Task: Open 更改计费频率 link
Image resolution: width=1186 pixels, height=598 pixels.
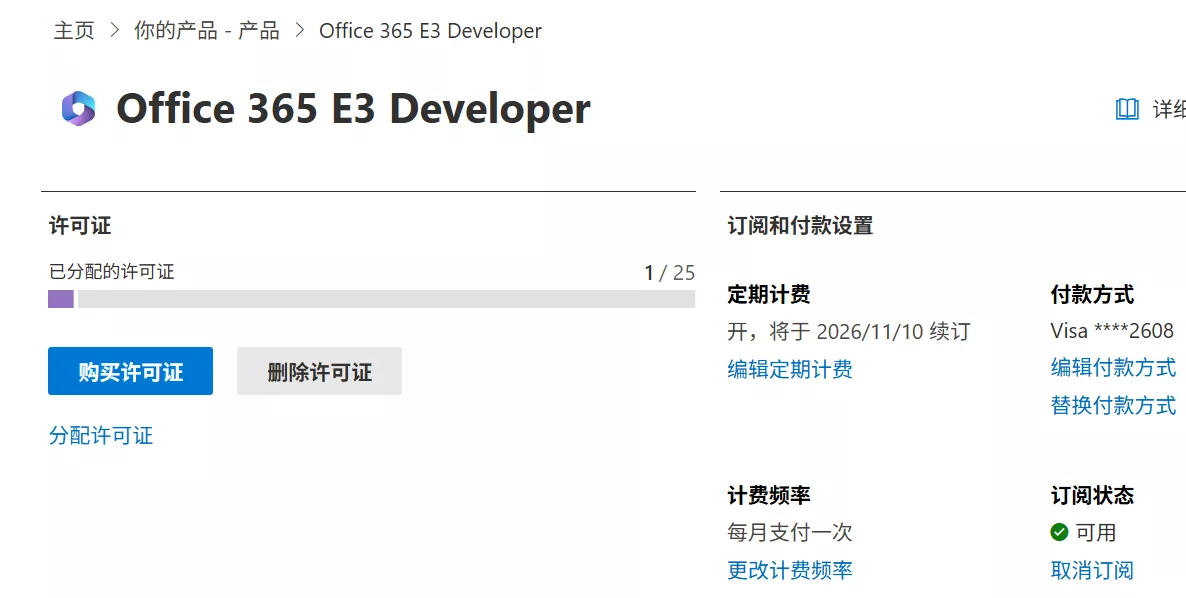Action: [x=789, y=570]
